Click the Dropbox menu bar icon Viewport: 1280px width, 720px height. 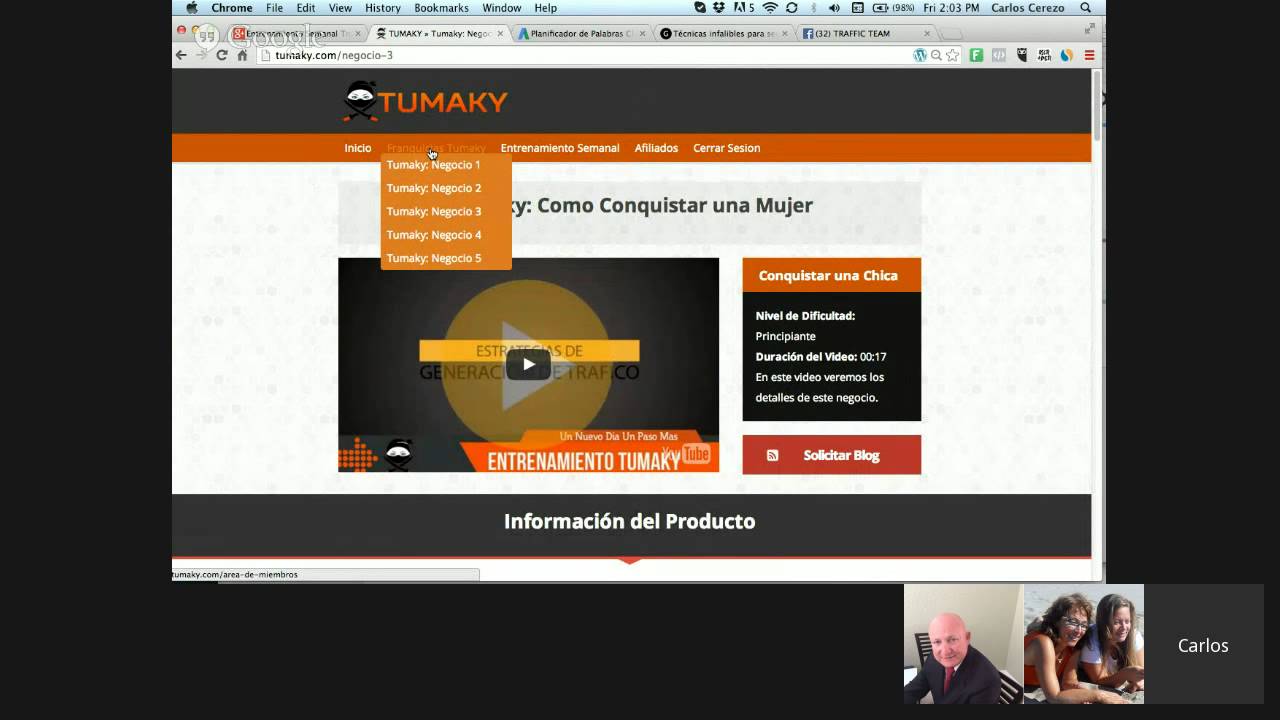coord(719,7)
